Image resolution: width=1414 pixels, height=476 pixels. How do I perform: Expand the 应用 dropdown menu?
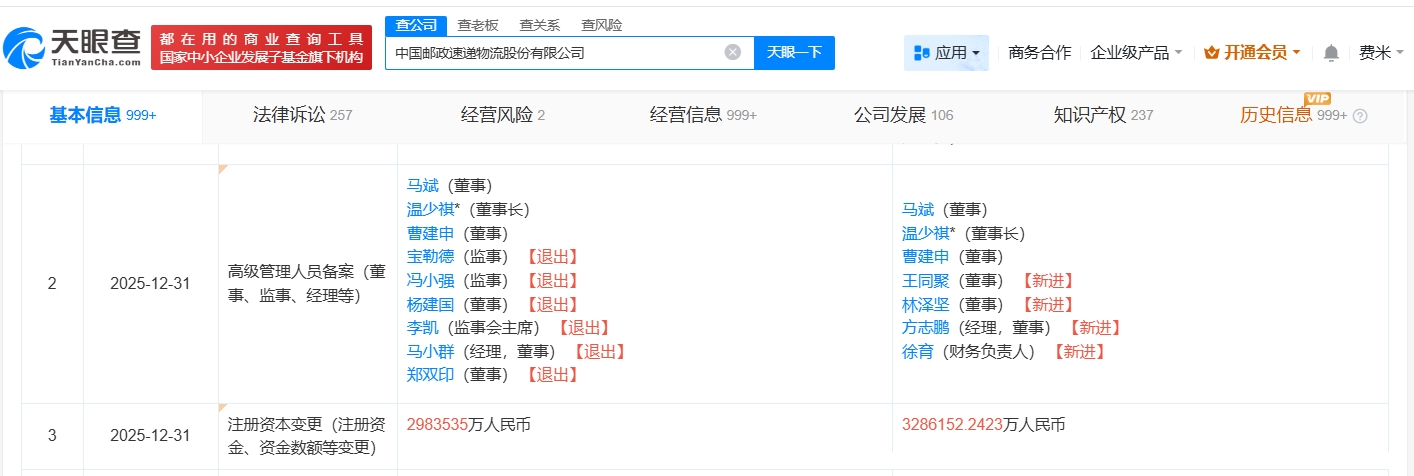pyautogui.click(x=946, y=53)
